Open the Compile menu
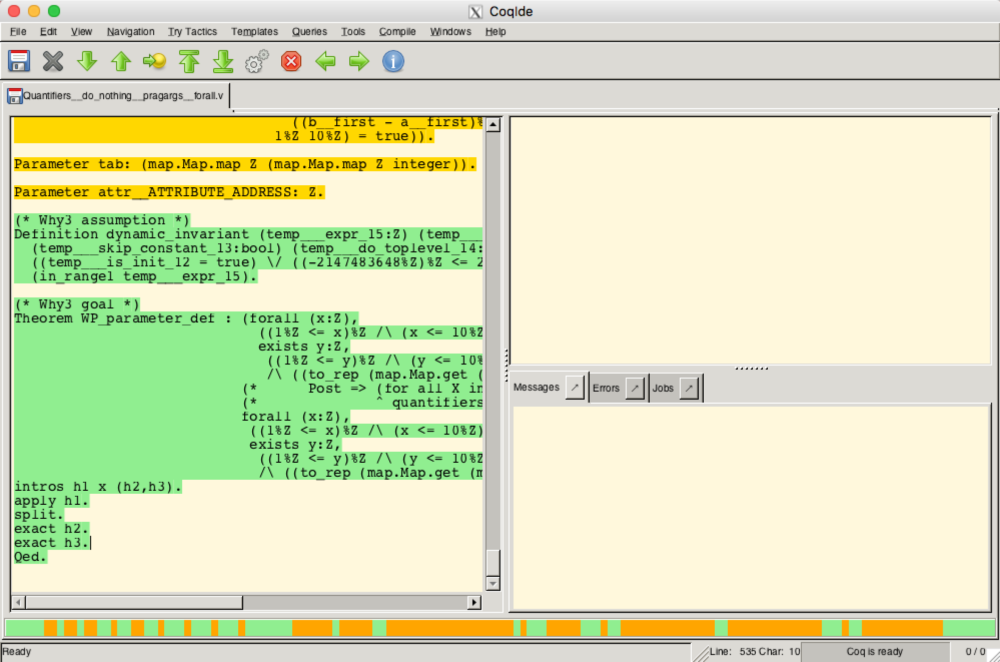This screenshot has width=1000, height=662. click(x=397, y=31)
